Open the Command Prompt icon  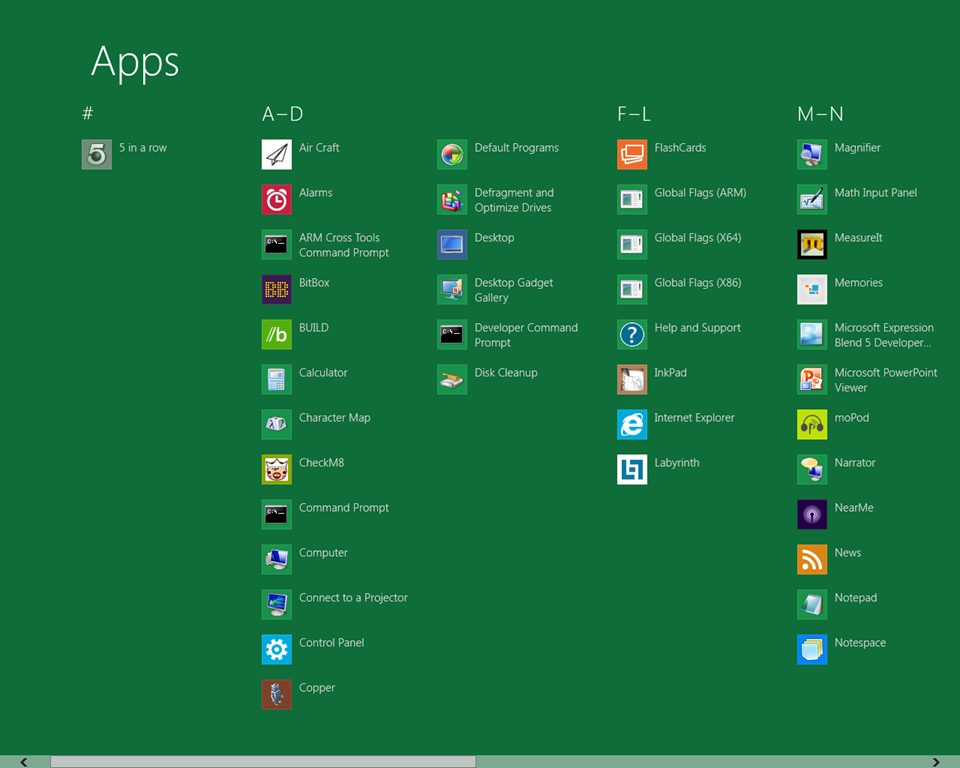[x=277, y=514]
